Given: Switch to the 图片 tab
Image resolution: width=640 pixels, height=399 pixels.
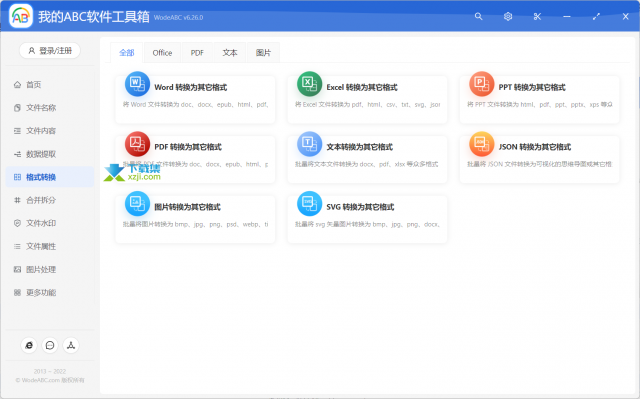Looking at the screenshot, I should coord(263,53).
